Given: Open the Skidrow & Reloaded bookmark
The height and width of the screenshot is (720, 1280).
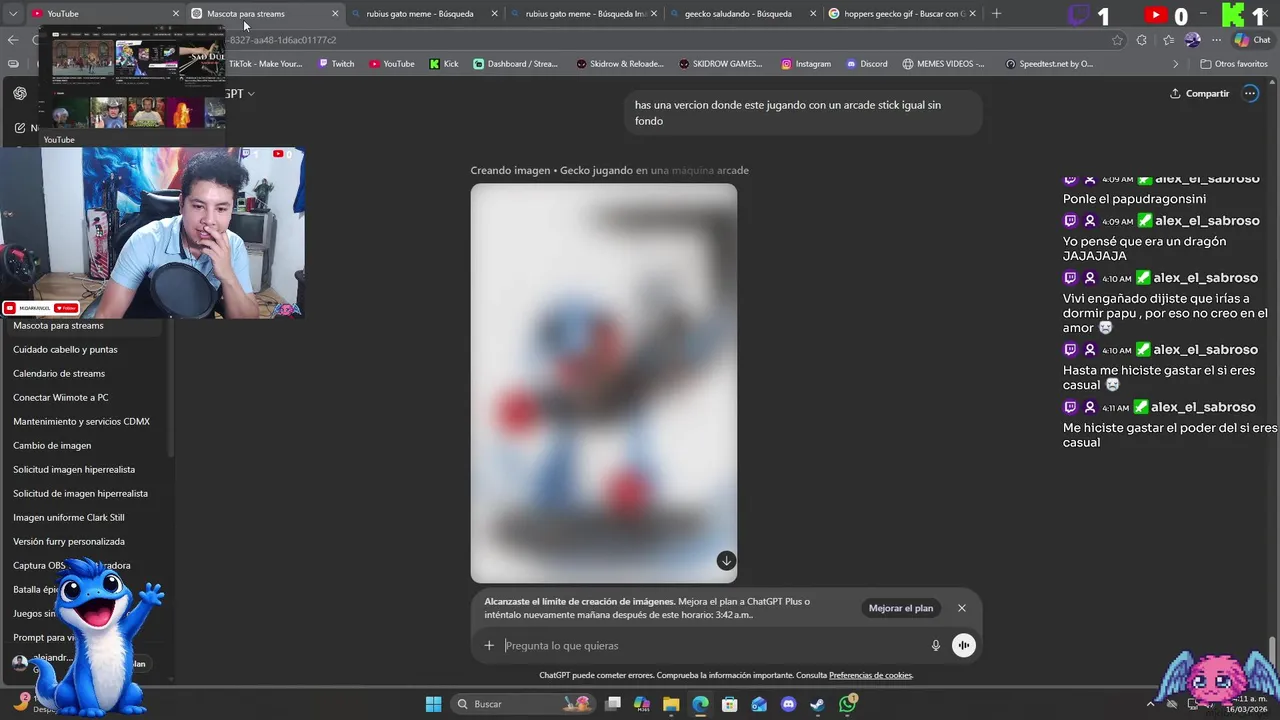Looking at the screenshot, I should pos(620,64).
